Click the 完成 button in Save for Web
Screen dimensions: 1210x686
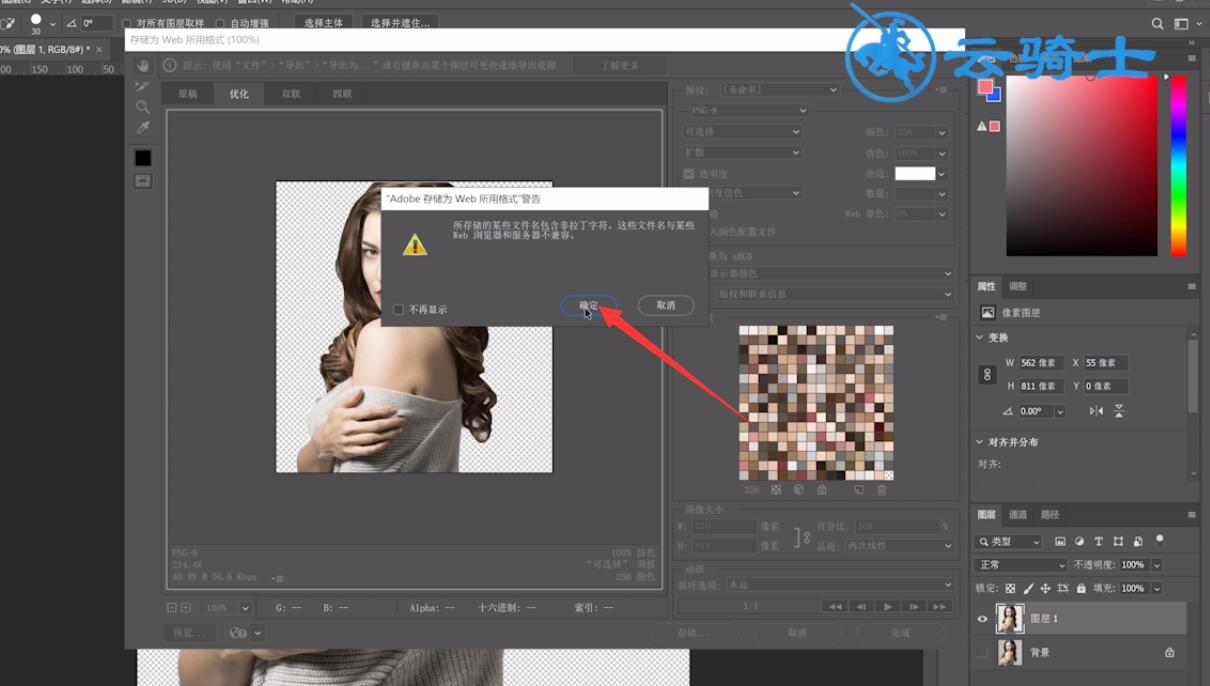click(900, 633)
